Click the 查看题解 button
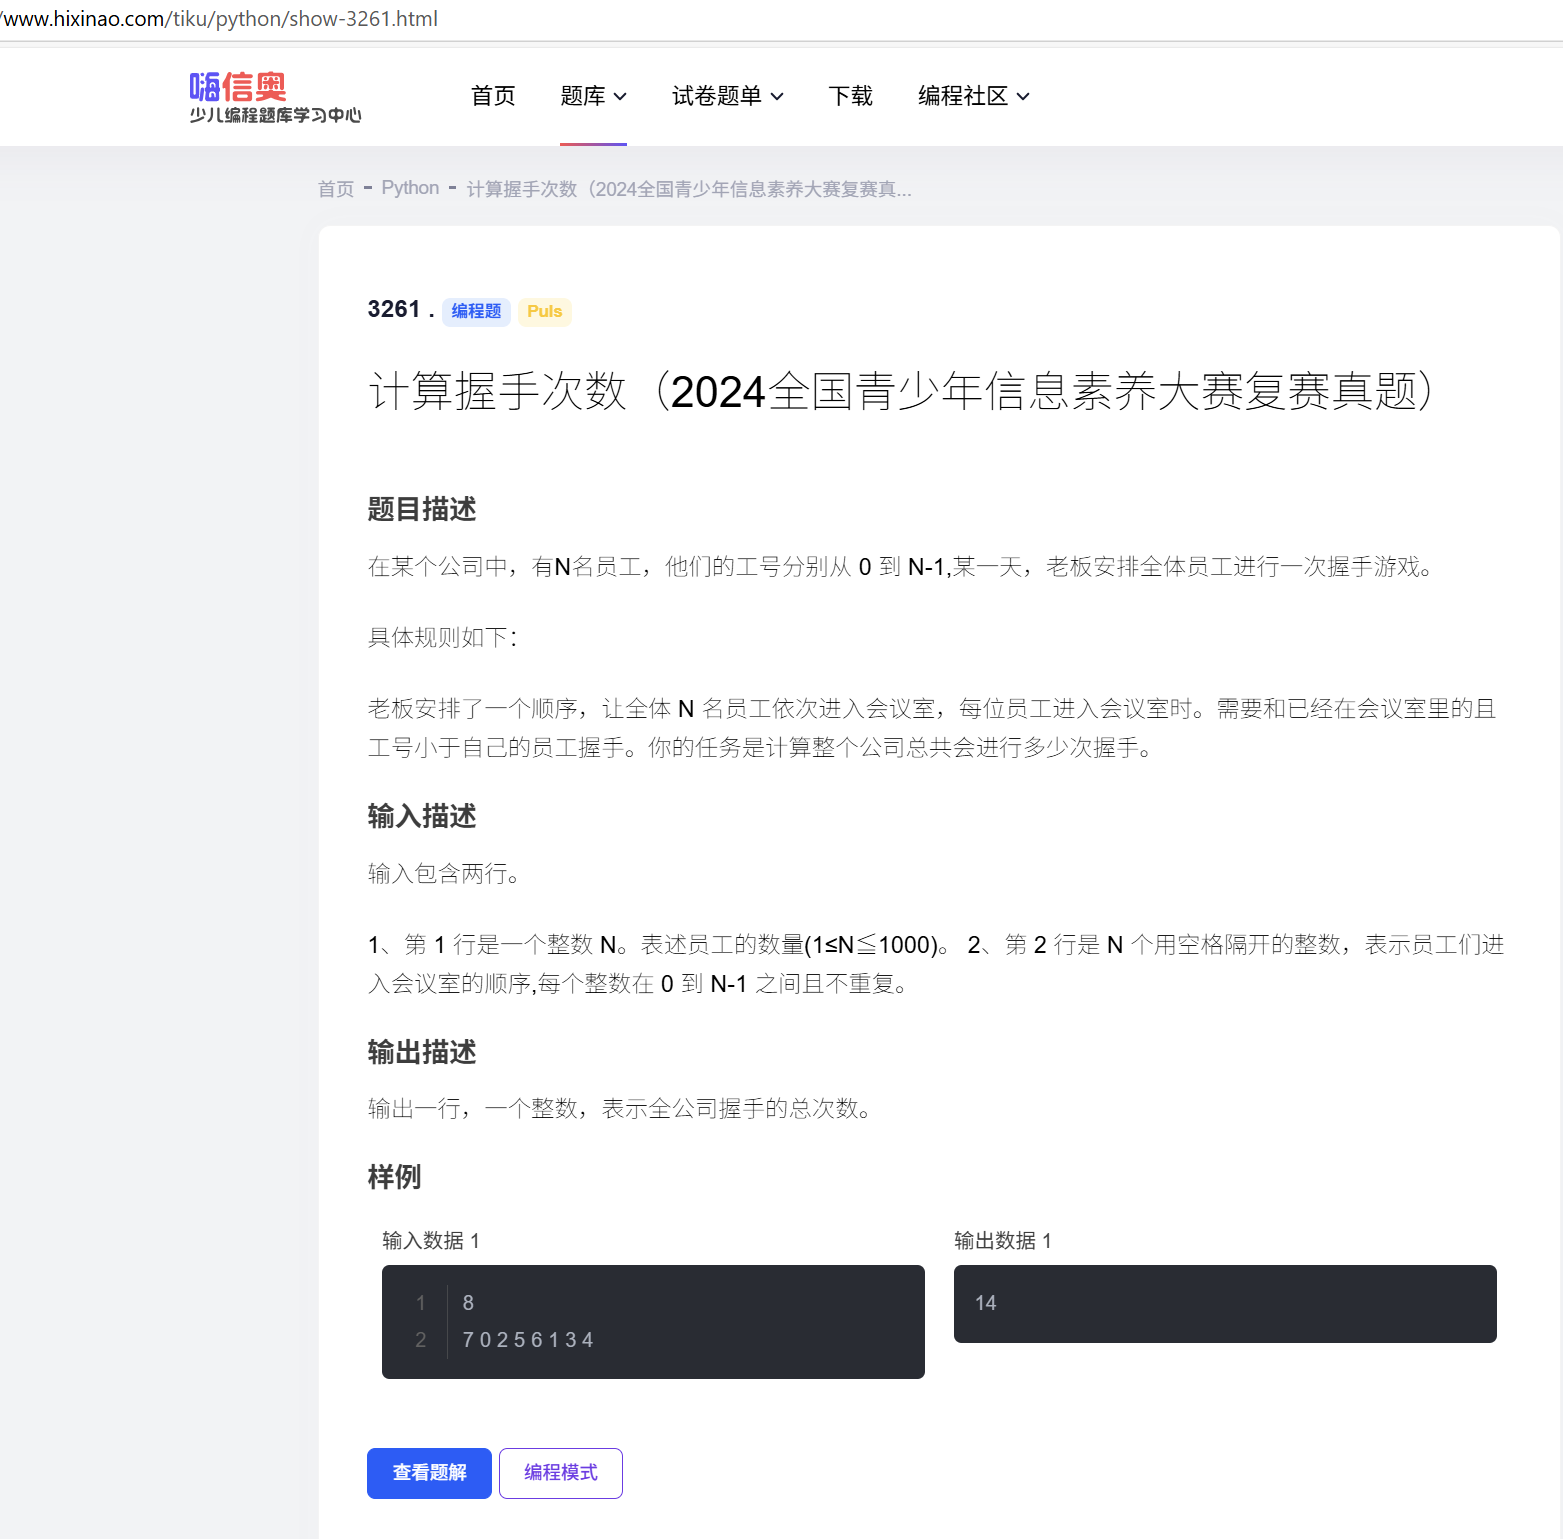Screen dimensions: 1563x1539 [x=429, y=1473]
